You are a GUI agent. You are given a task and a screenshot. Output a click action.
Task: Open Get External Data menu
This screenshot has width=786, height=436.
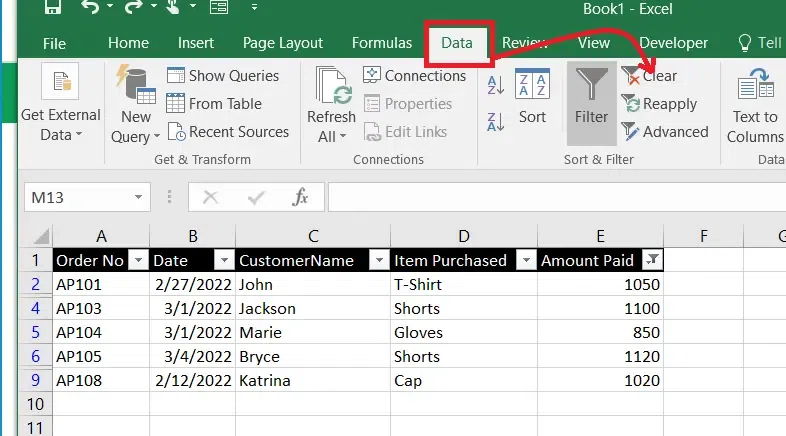click(61, 104)
